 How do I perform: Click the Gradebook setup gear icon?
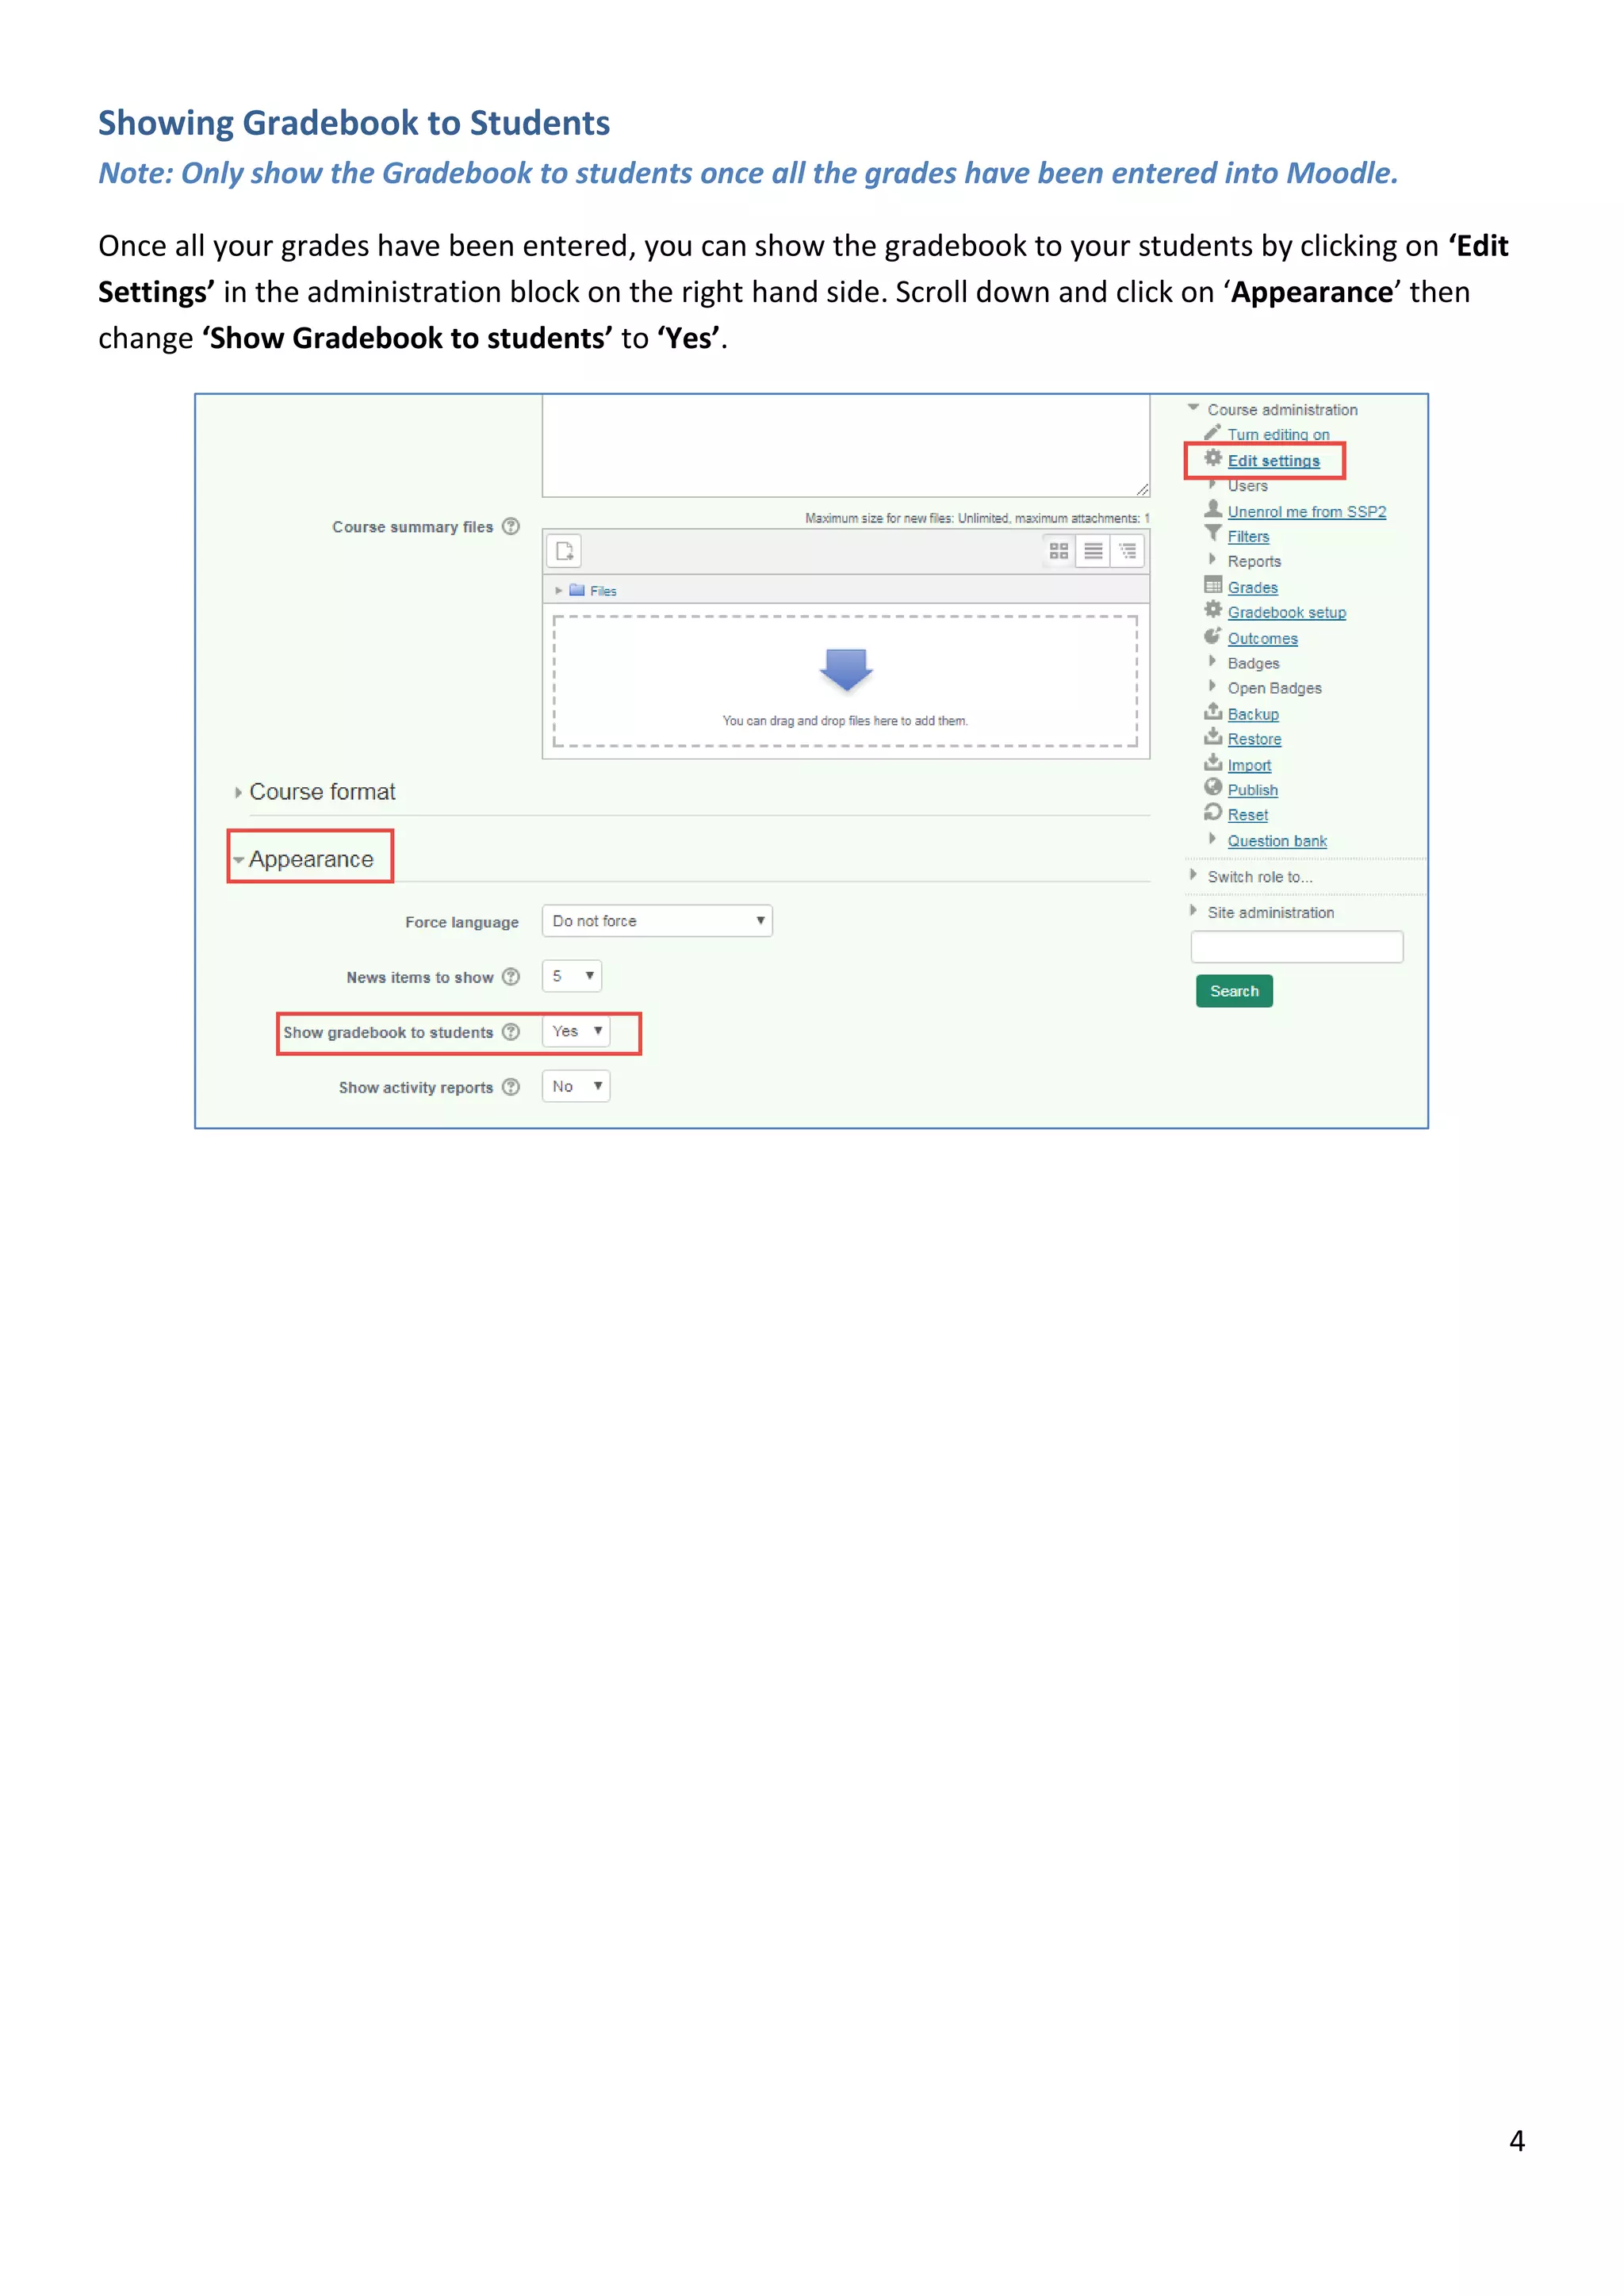pyautogui.click(x=1213, y=610)
